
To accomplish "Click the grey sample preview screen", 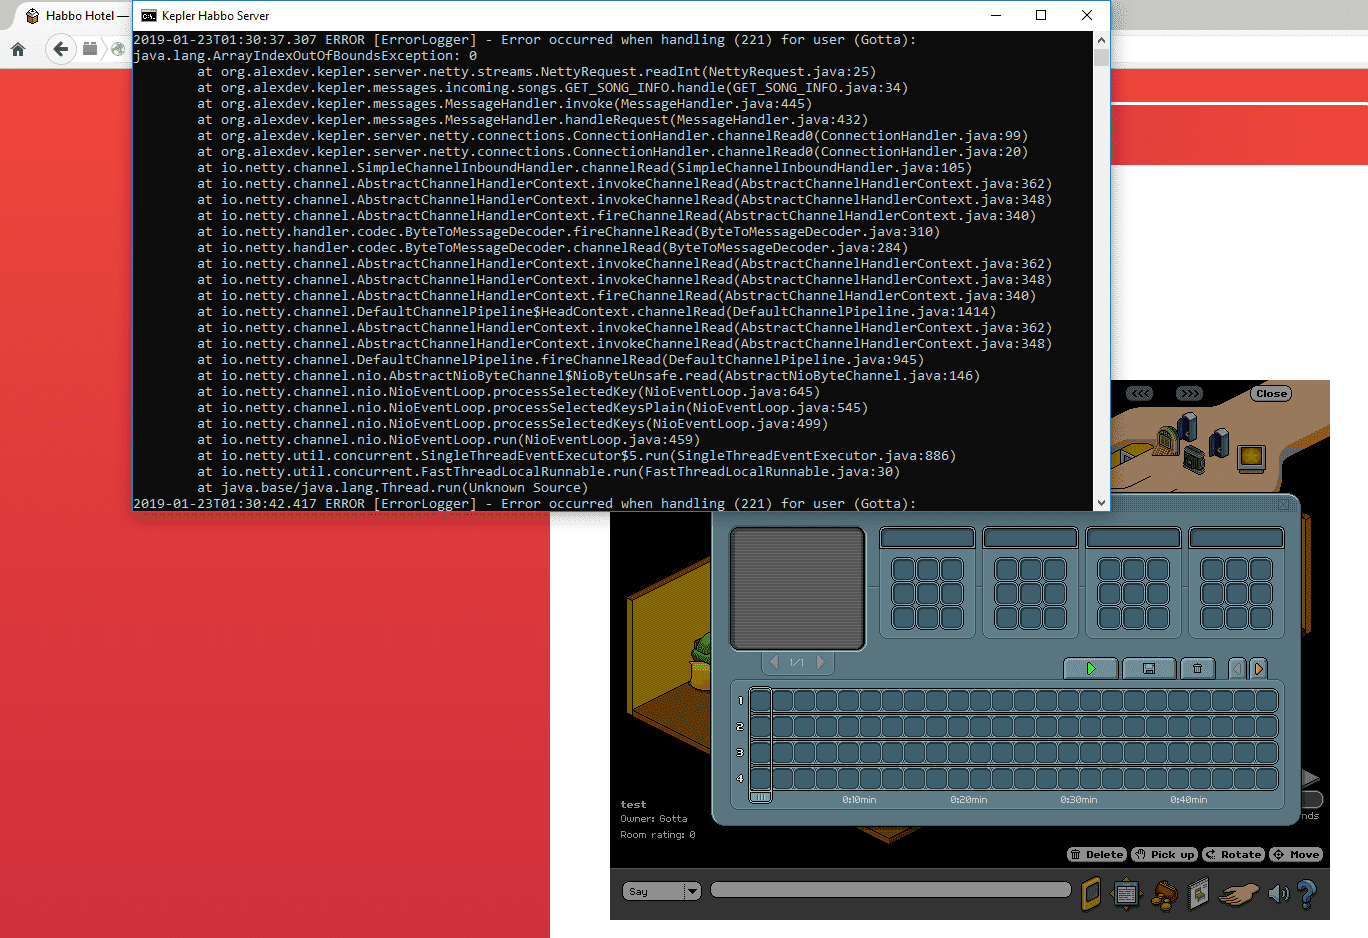I will (797, 589).
